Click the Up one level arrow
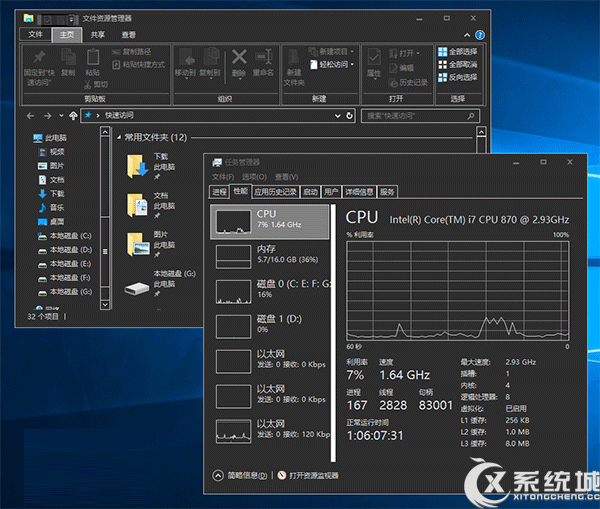The image size is (600, 509). (73, 116)
